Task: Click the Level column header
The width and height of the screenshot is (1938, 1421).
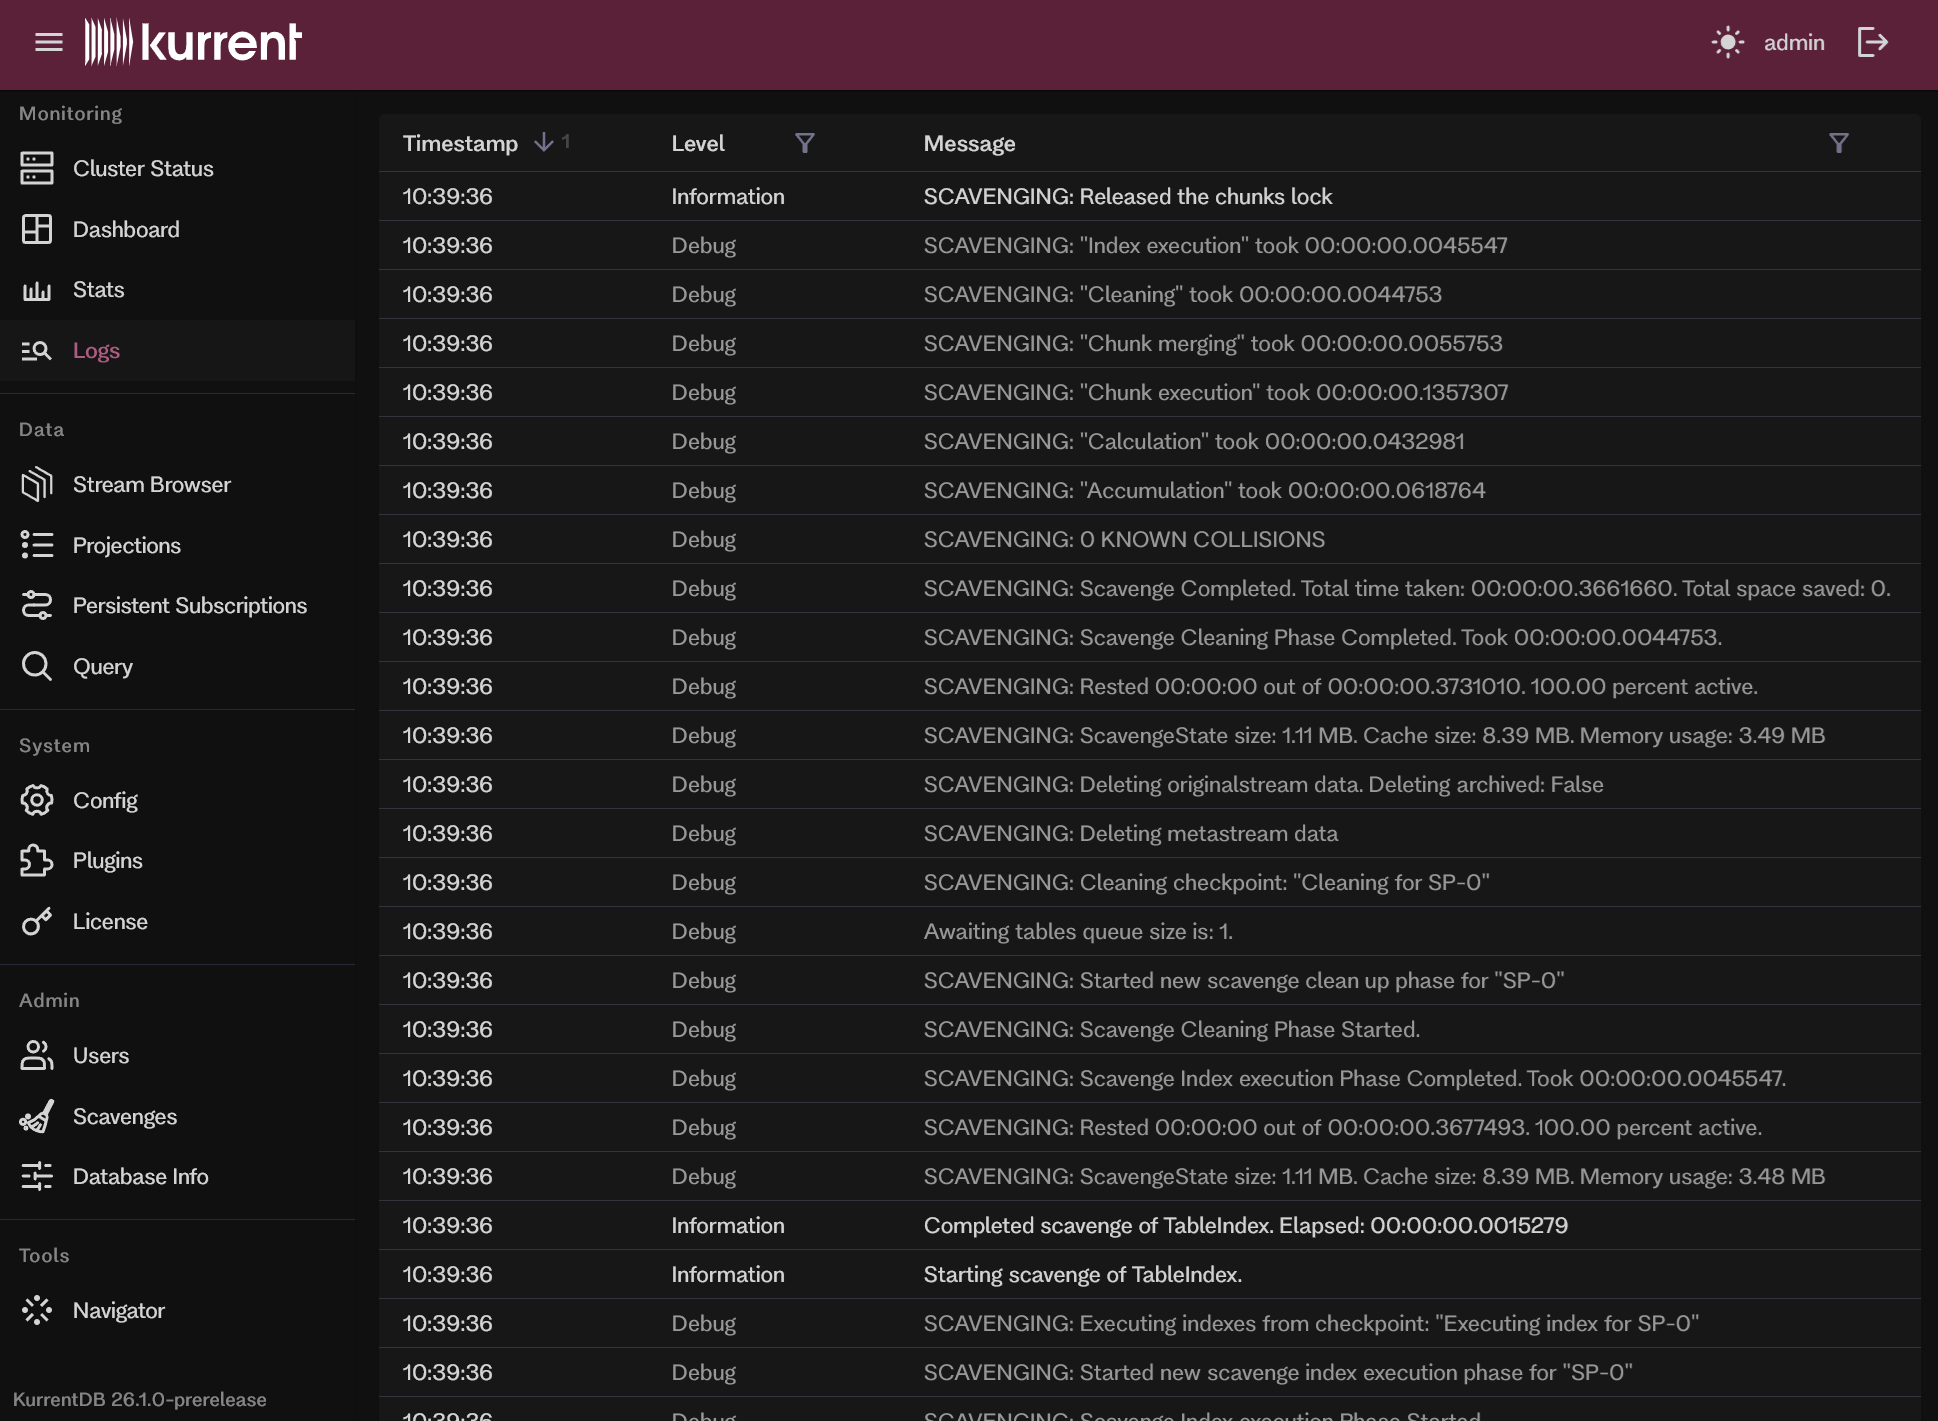Action: click(x=698, y=143)
